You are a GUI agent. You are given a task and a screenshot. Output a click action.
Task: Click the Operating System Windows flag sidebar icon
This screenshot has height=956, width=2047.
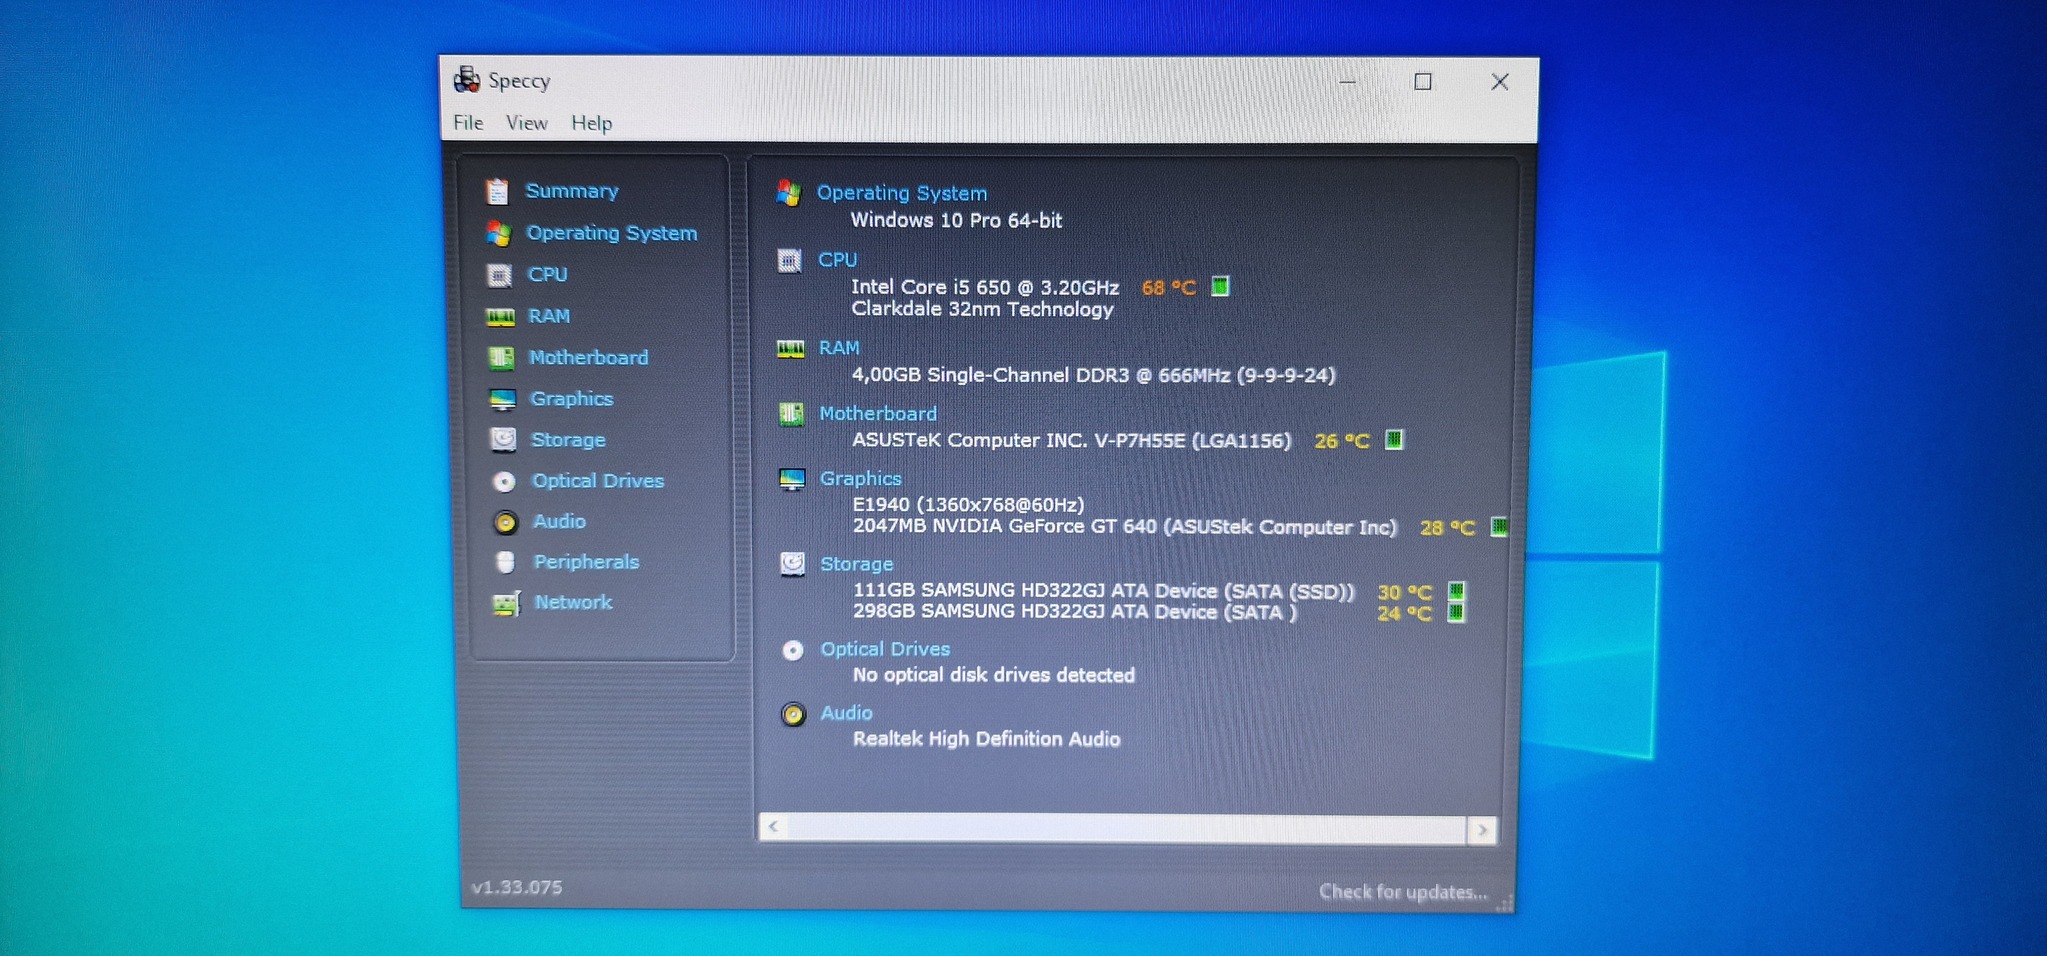coord(498,233)
